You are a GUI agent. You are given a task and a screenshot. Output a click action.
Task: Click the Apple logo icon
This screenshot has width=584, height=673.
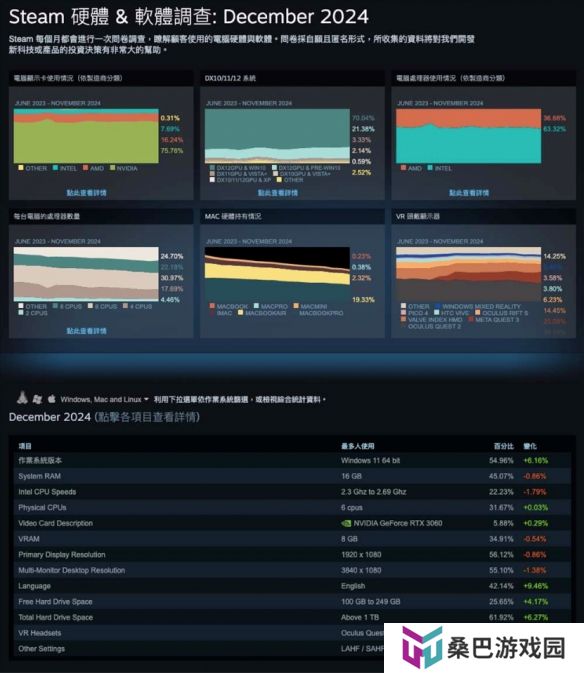pos(51,399)
